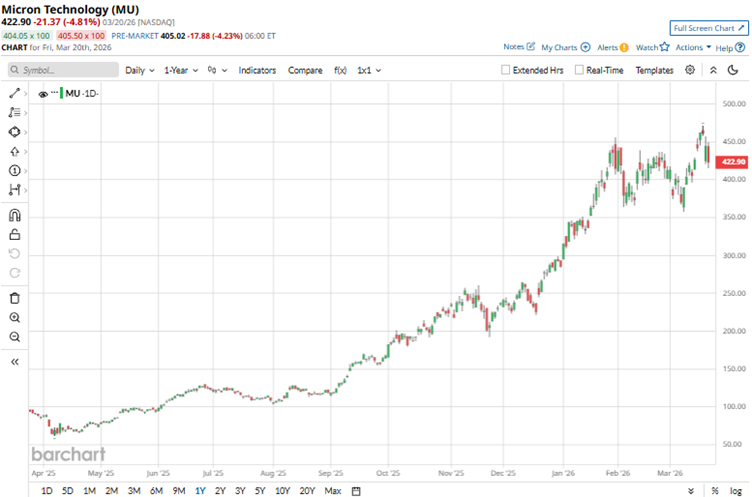Open the Compare menu
Image resolution: width=752 pixels, height=497 pixels.
coord(305,70)
